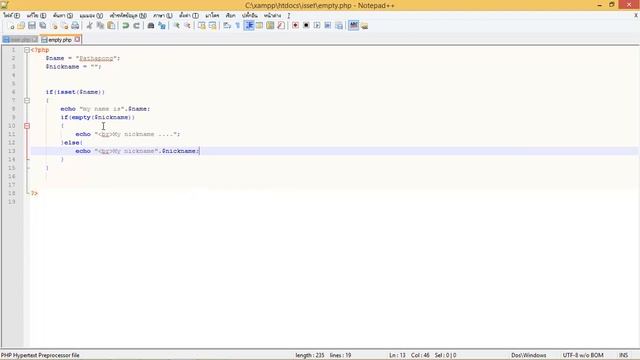Redo the edit via toolbar arrow
This screenshot has width=640, height=360.
click(x=136, y=26)
